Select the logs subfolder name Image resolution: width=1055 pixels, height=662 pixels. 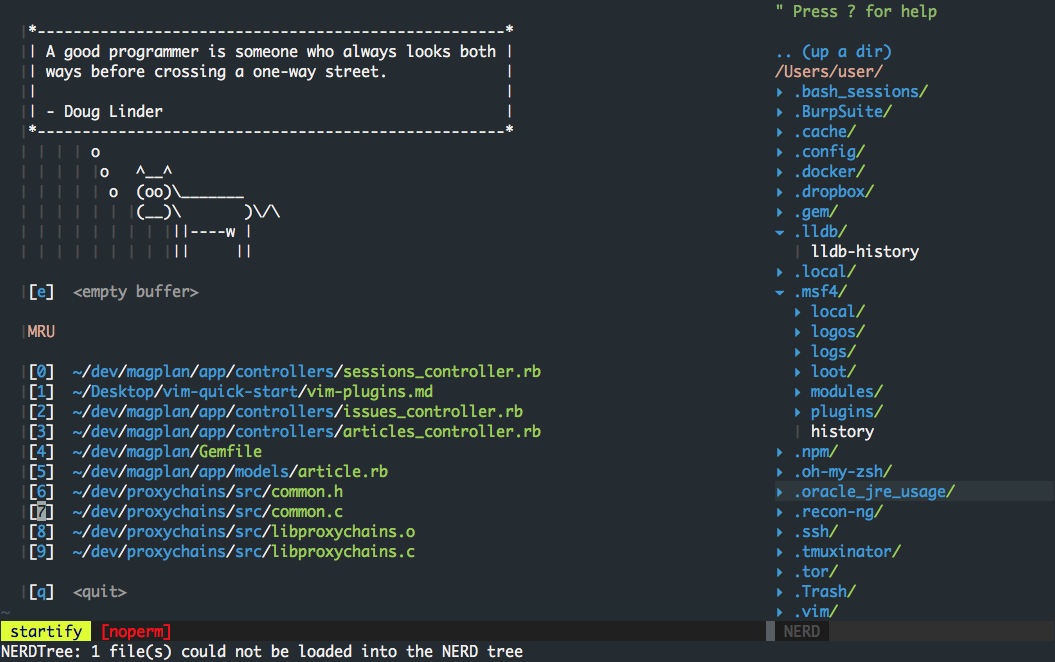coord(833,352)
